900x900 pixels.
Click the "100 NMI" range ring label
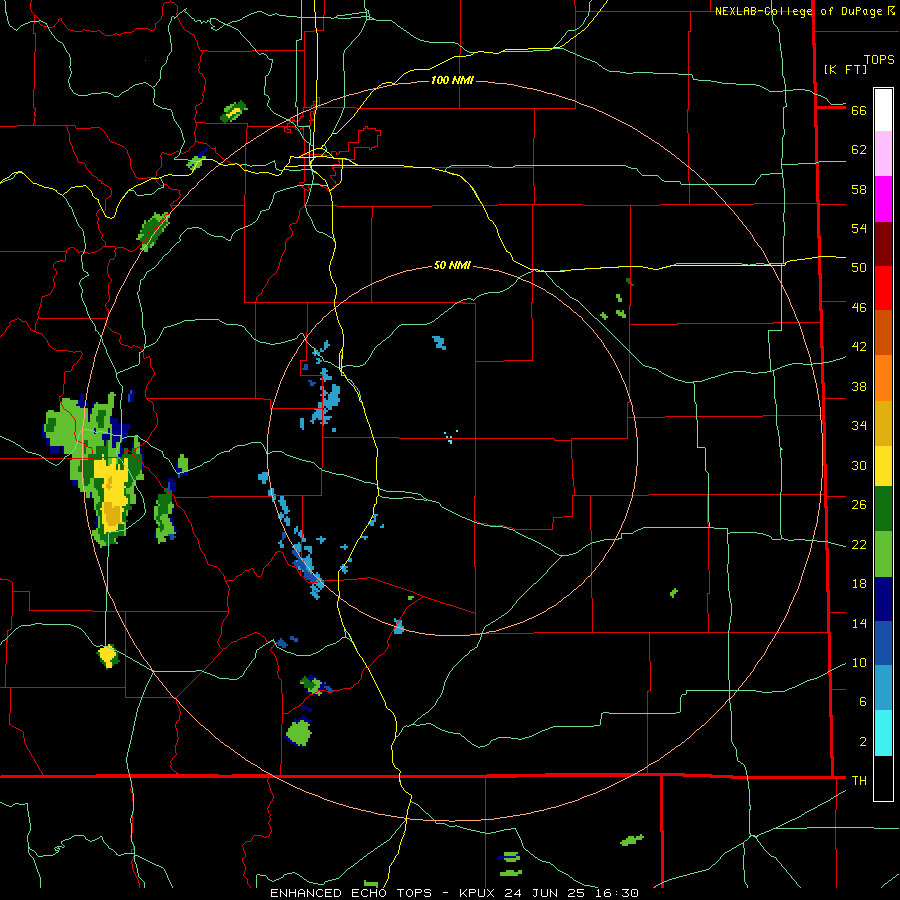coord(452,80)
